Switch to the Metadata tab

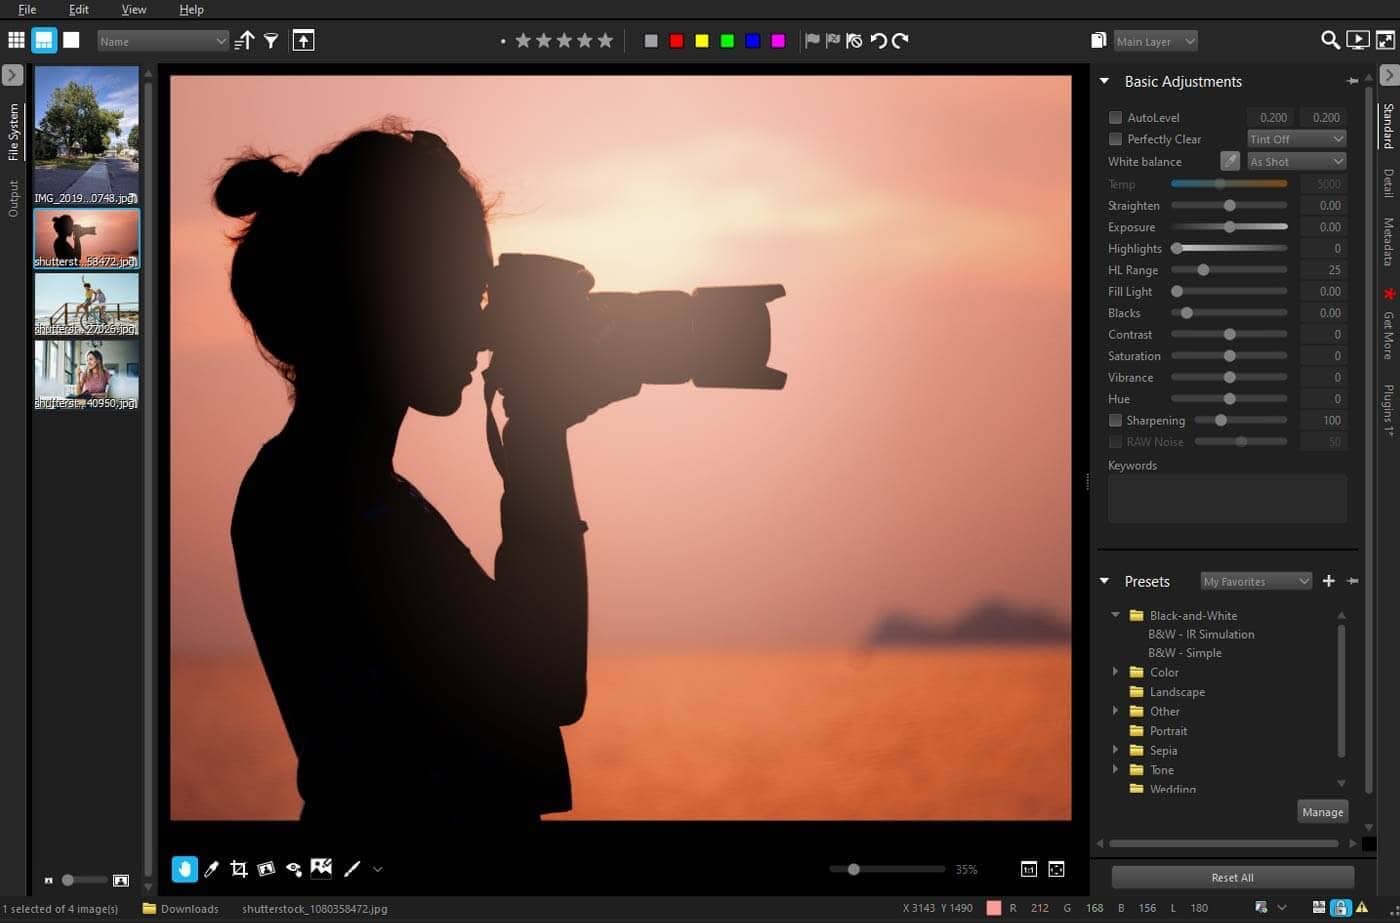(1388, 242)
